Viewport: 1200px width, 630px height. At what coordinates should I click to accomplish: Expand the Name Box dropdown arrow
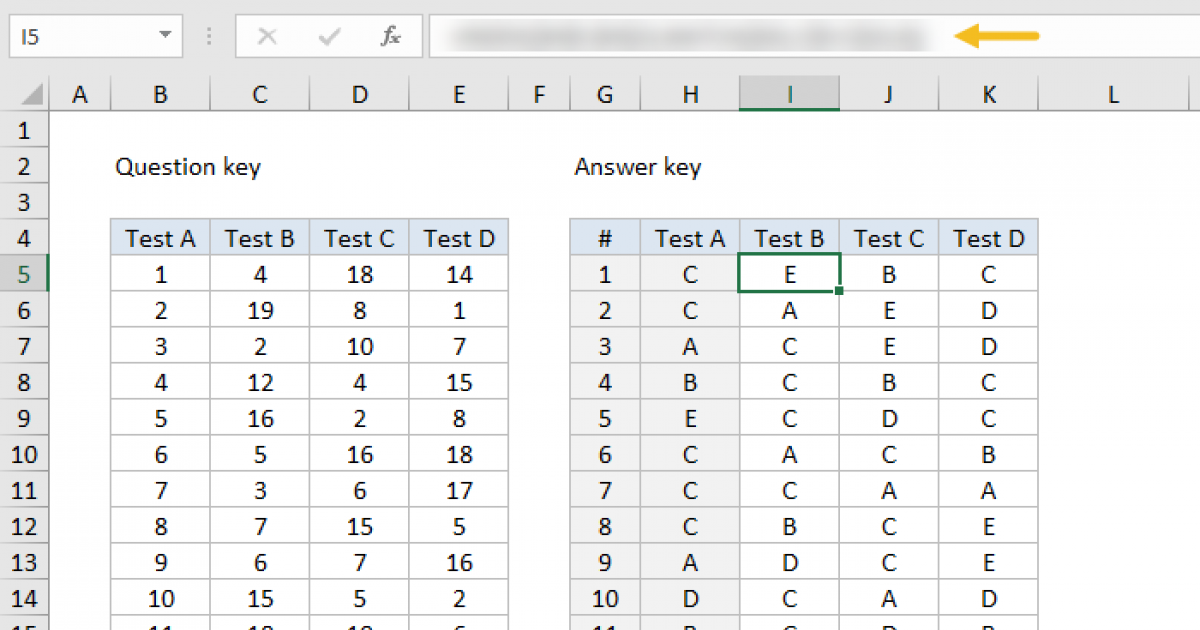[x=165, y=37]
